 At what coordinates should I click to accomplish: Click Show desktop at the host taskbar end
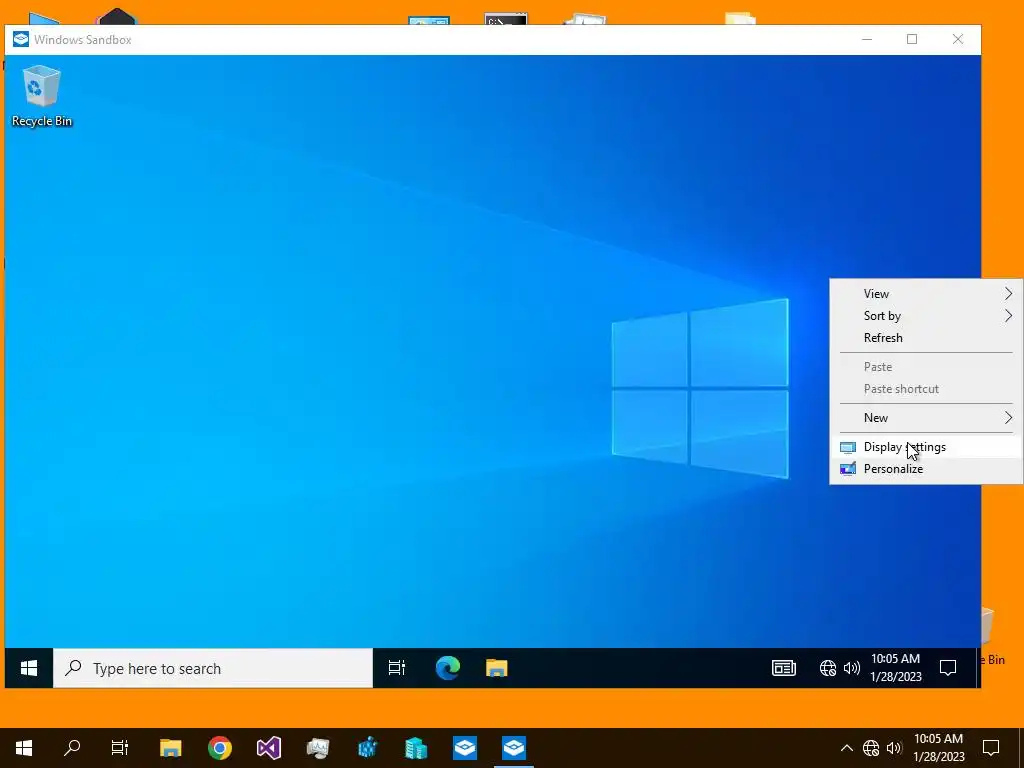pyautogui.click(x=1021, y=748)
